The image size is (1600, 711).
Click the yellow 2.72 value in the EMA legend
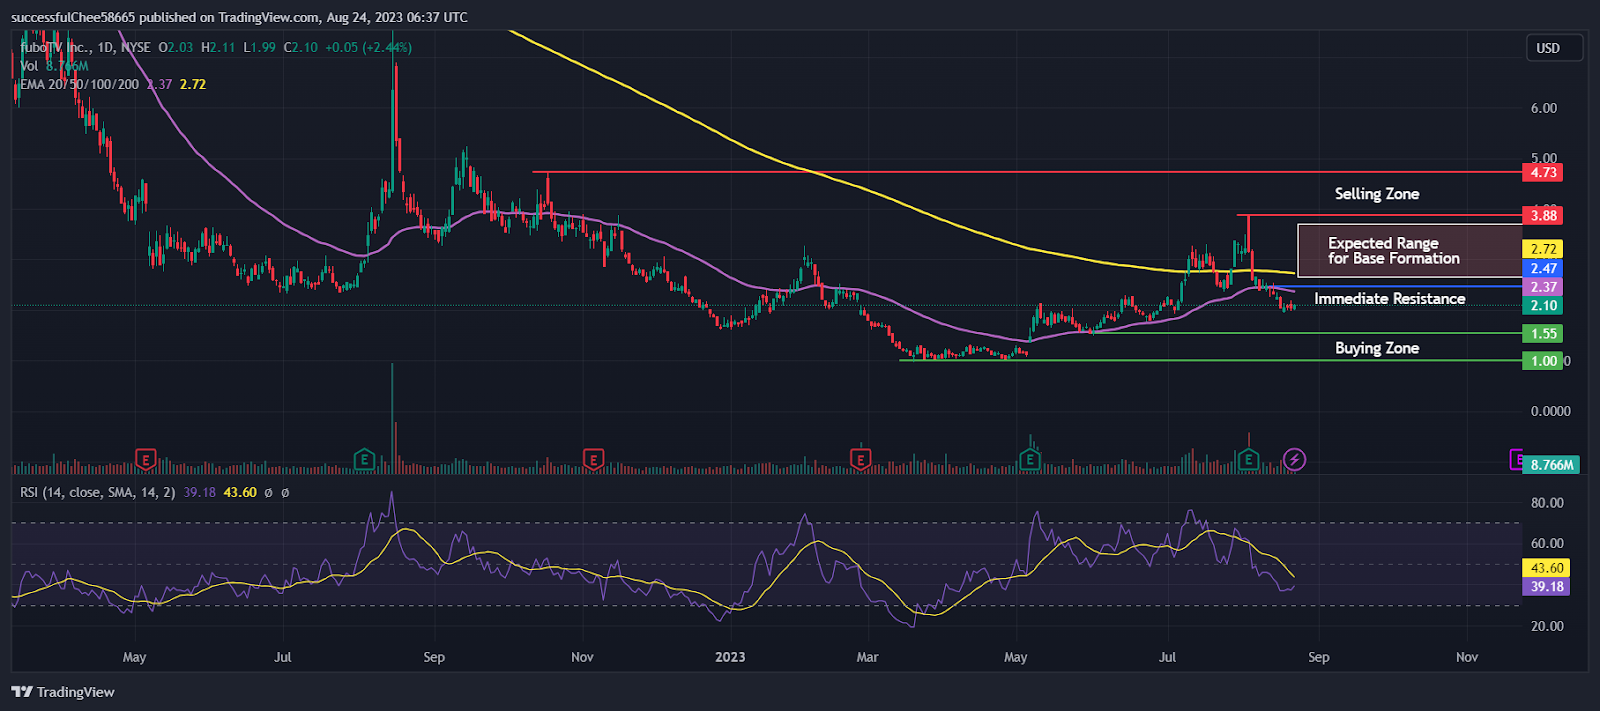(193, 84)
